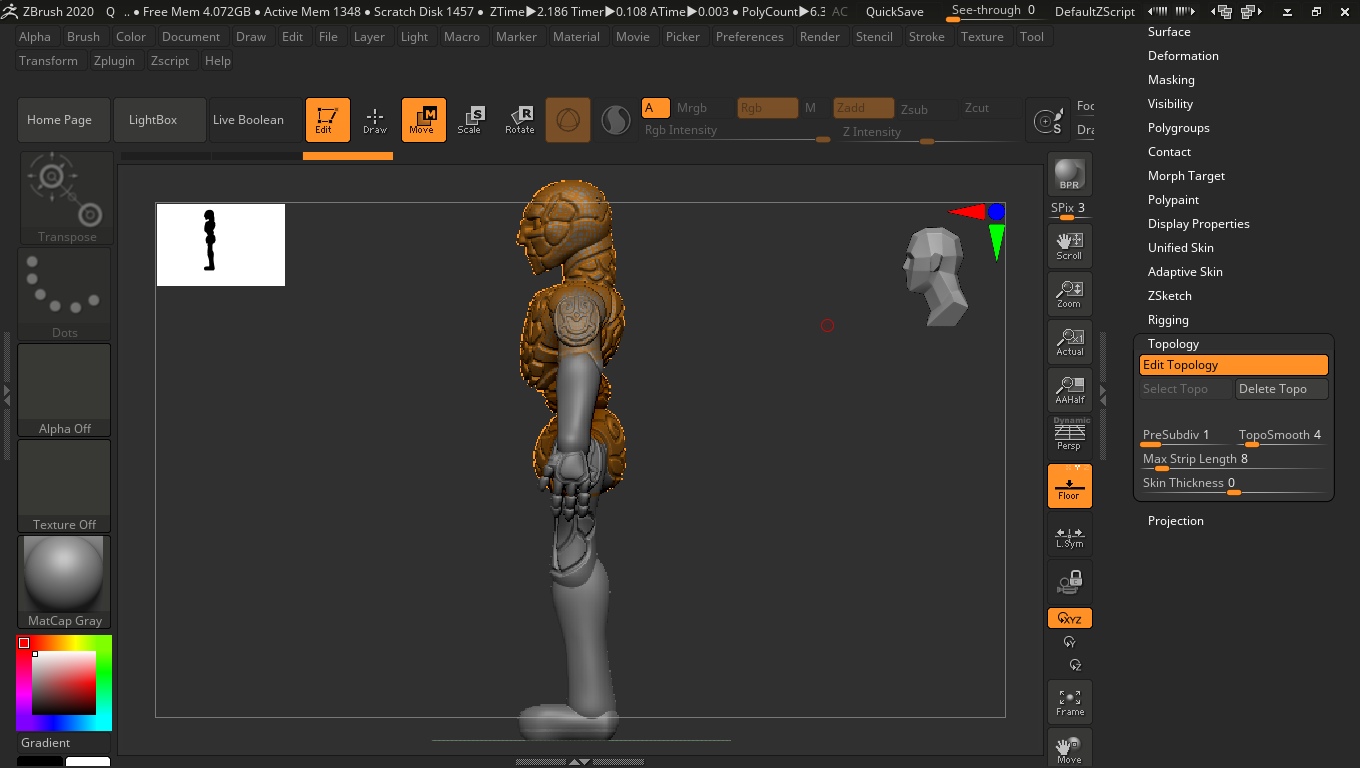
Task: Click the AAHalf zoom icon
Action: (x=1069, y=390)
